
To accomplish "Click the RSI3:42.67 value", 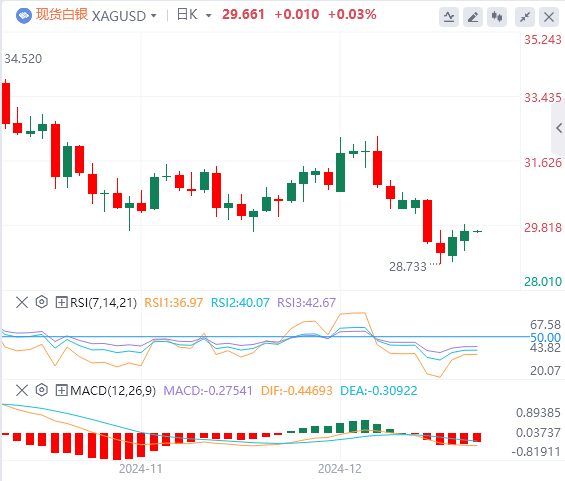I will tap(306, 303).
